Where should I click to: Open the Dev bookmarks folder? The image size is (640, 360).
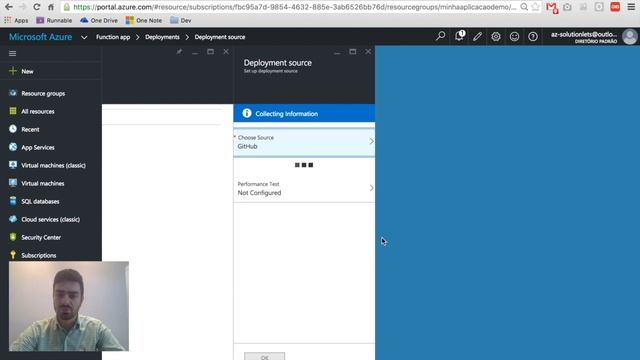pyautogui.click(x=181, y=20)
